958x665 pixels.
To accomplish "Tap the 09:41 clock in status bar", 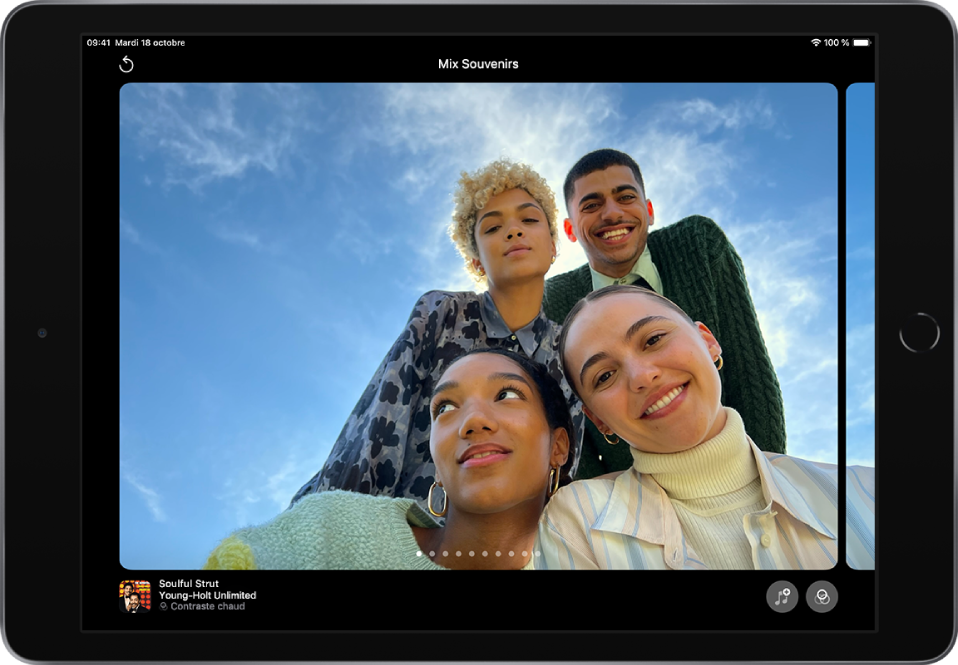I will coord(99,43).
